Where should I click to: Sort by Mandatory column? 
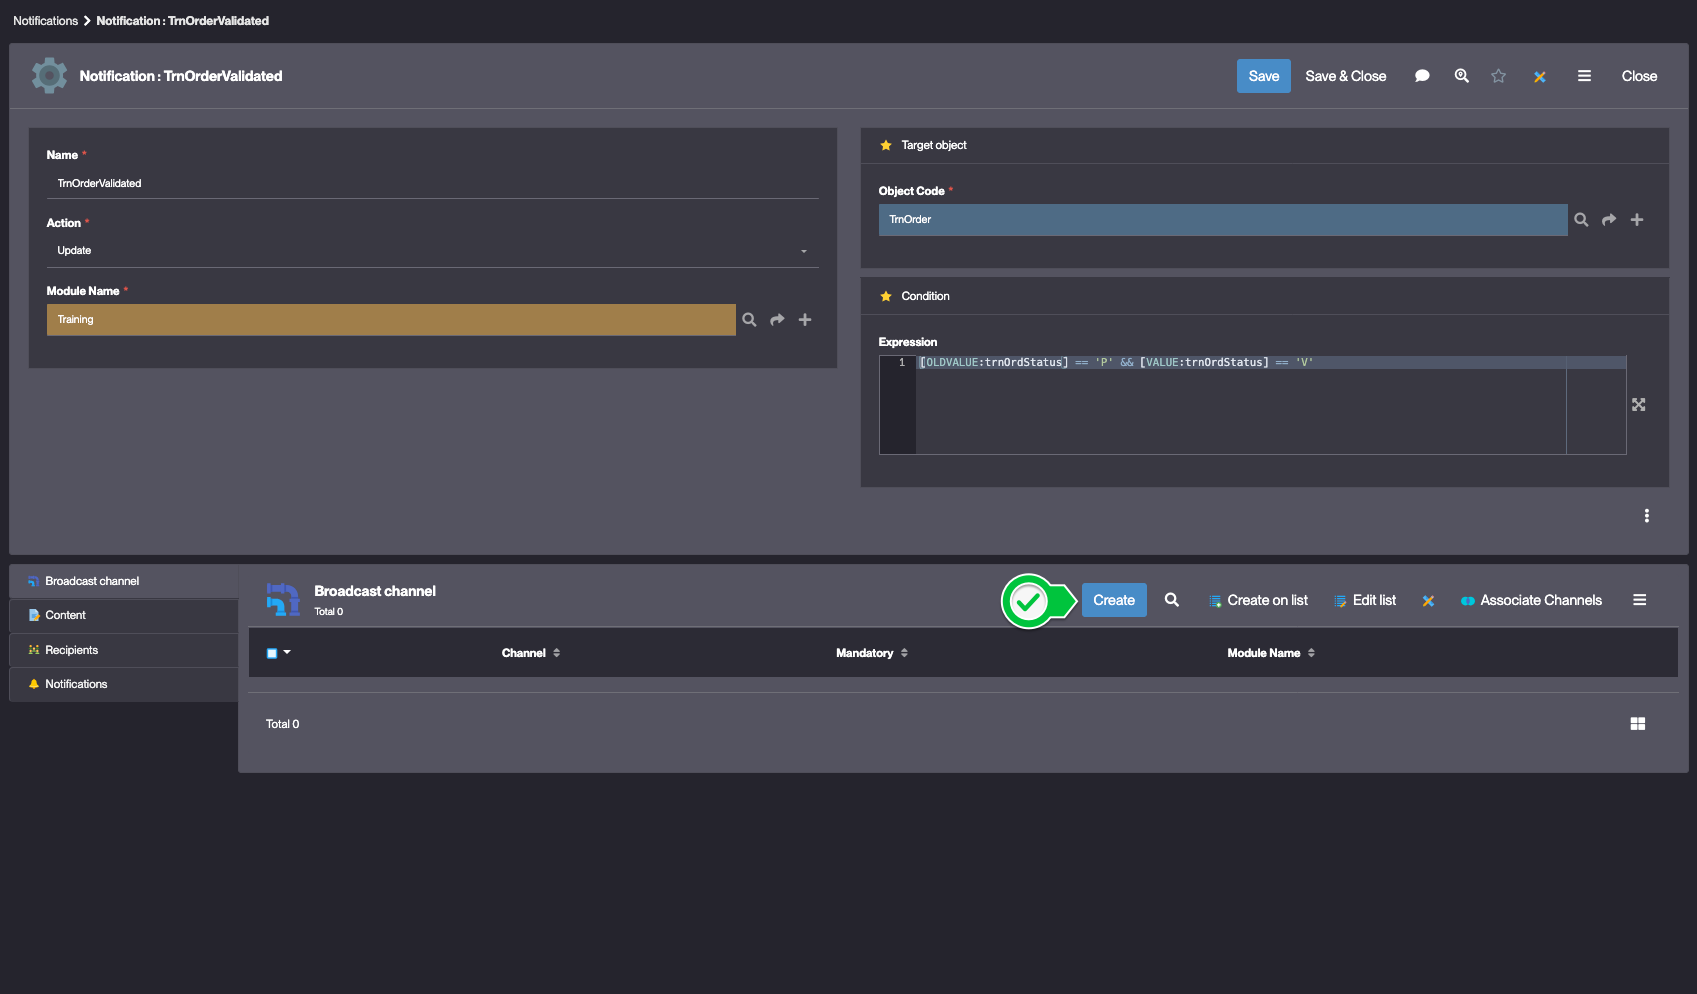point(872,653)
